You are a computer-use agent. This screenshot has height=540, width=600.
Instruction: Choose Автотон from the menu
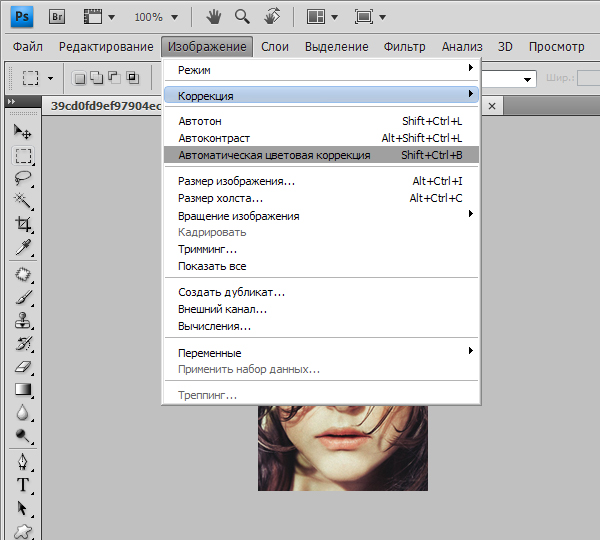pos(321,121)
